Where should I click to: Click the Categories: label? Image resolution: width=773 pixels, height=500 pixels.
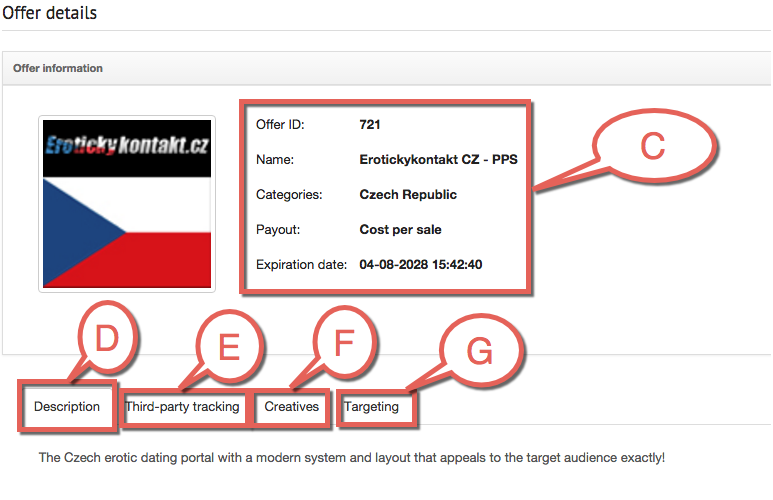(289, 195)
